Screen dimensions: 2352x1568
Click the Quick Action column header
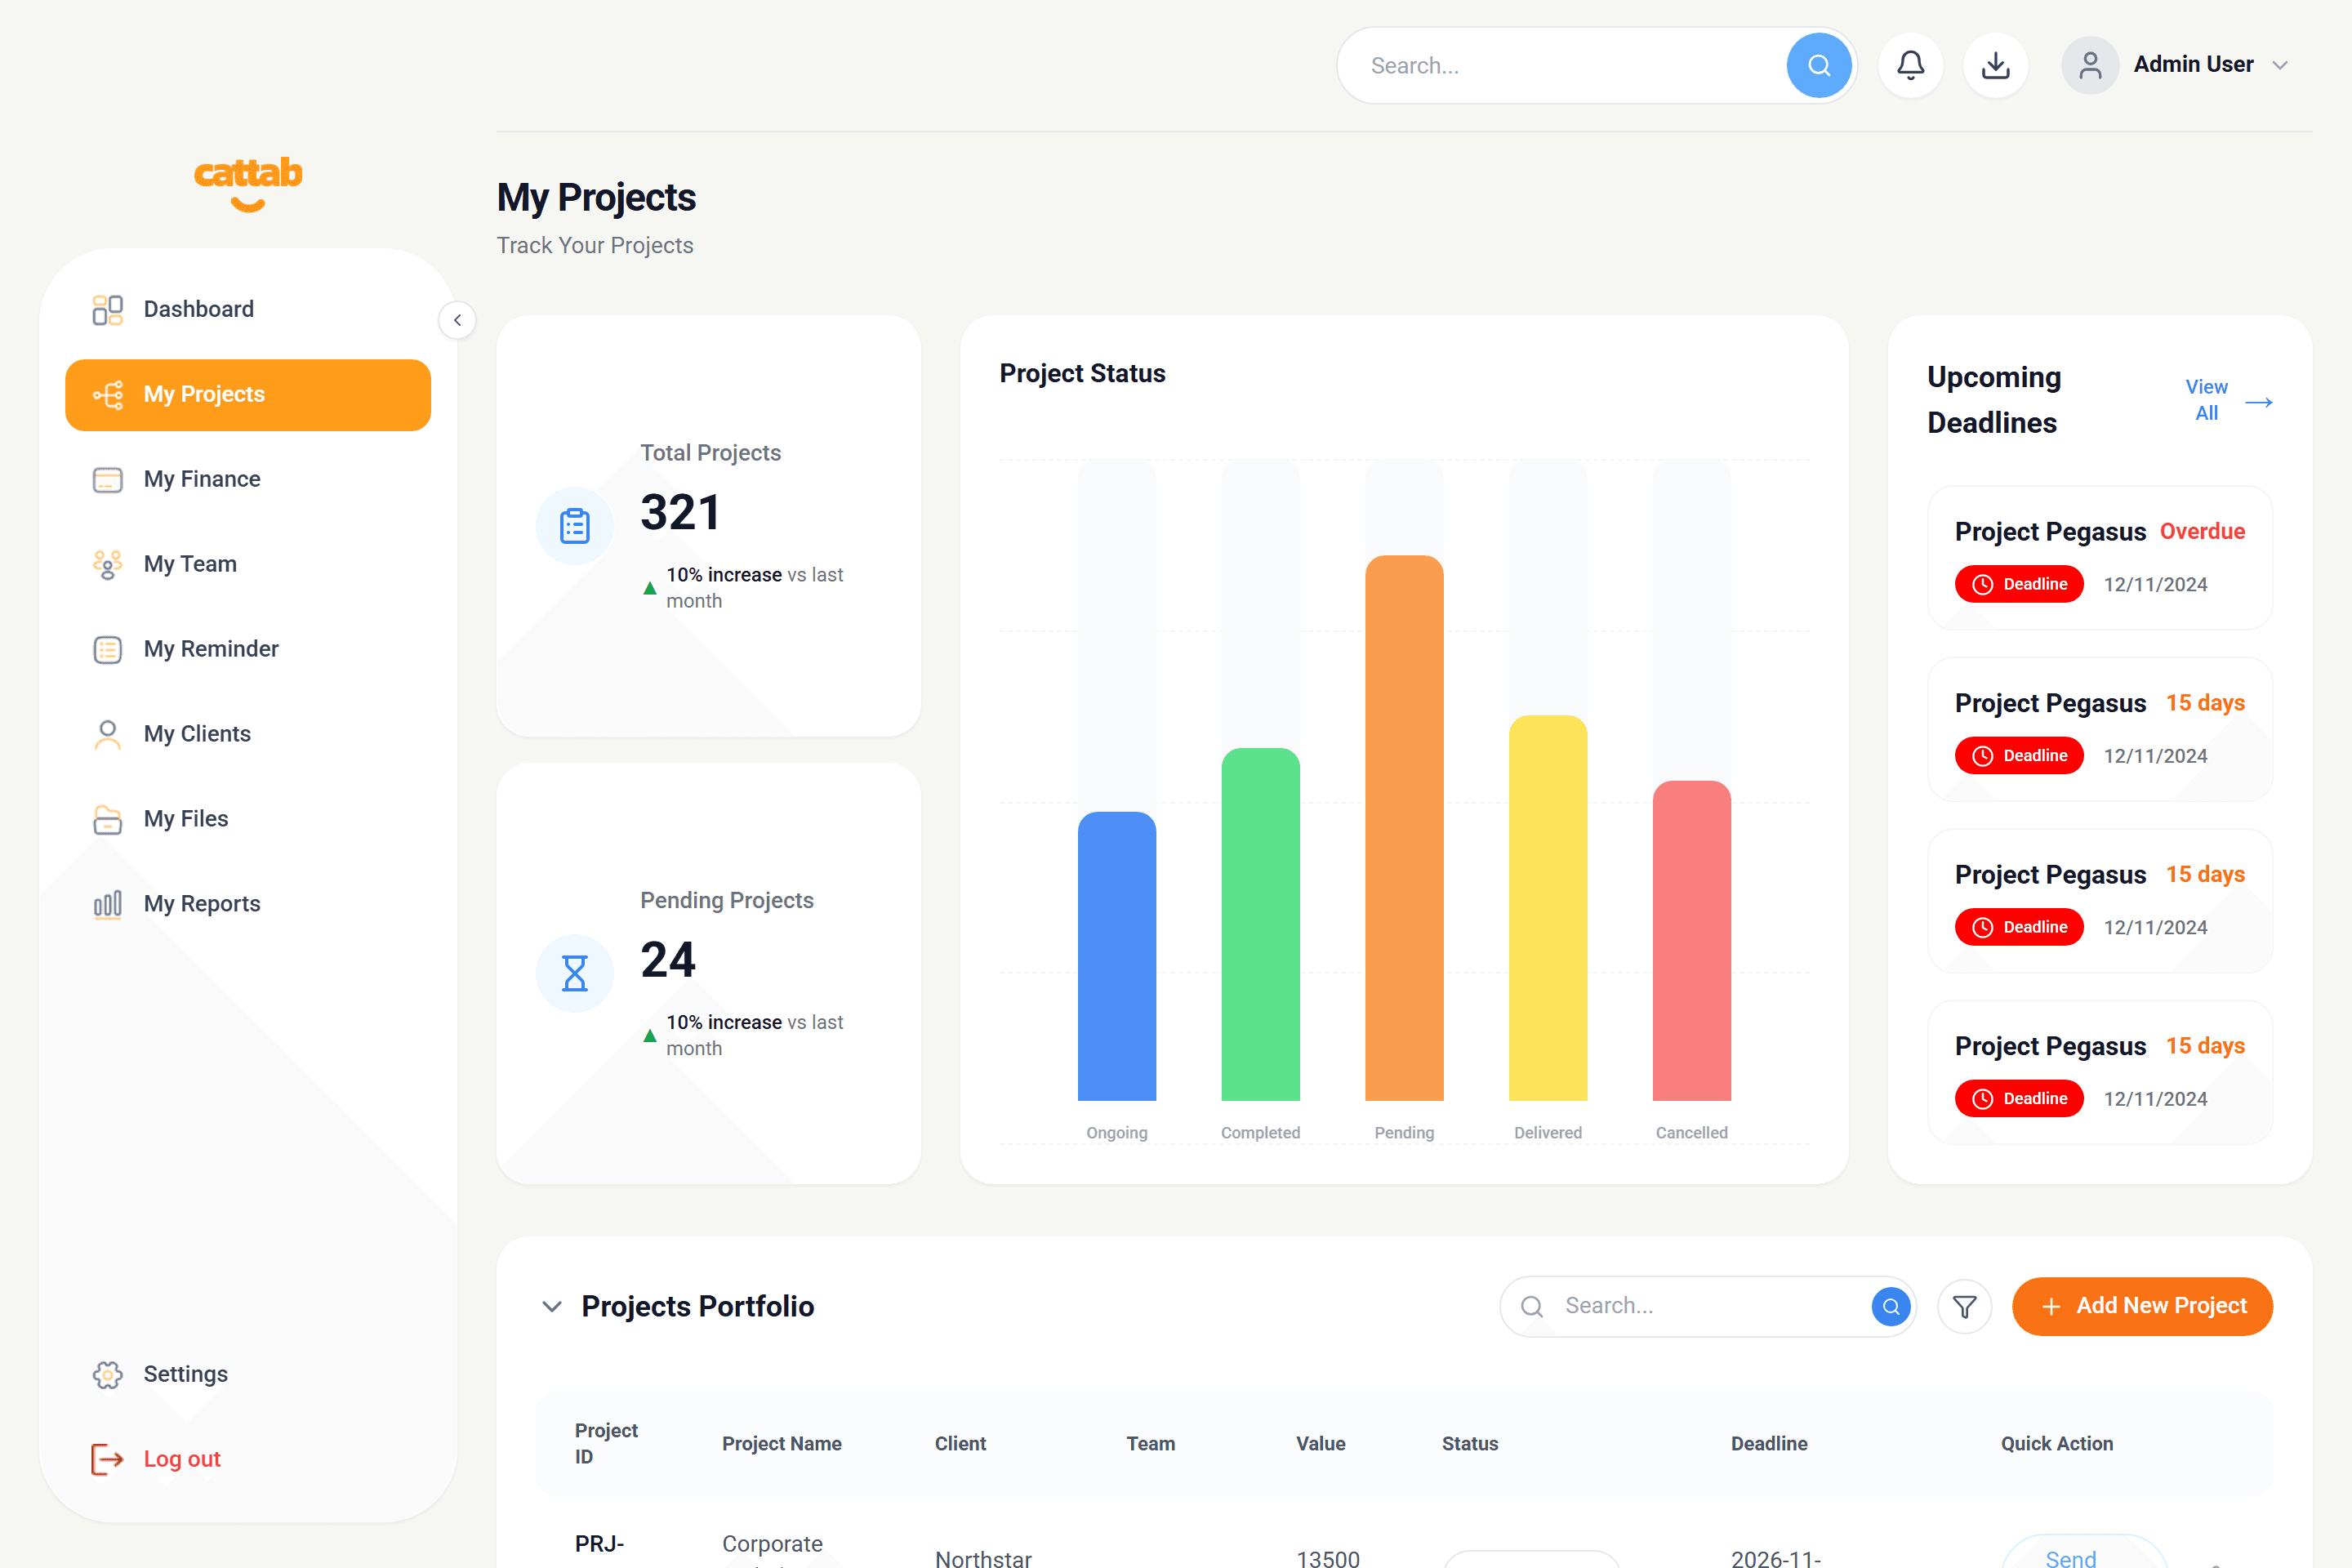(x=2056, y=1443)
